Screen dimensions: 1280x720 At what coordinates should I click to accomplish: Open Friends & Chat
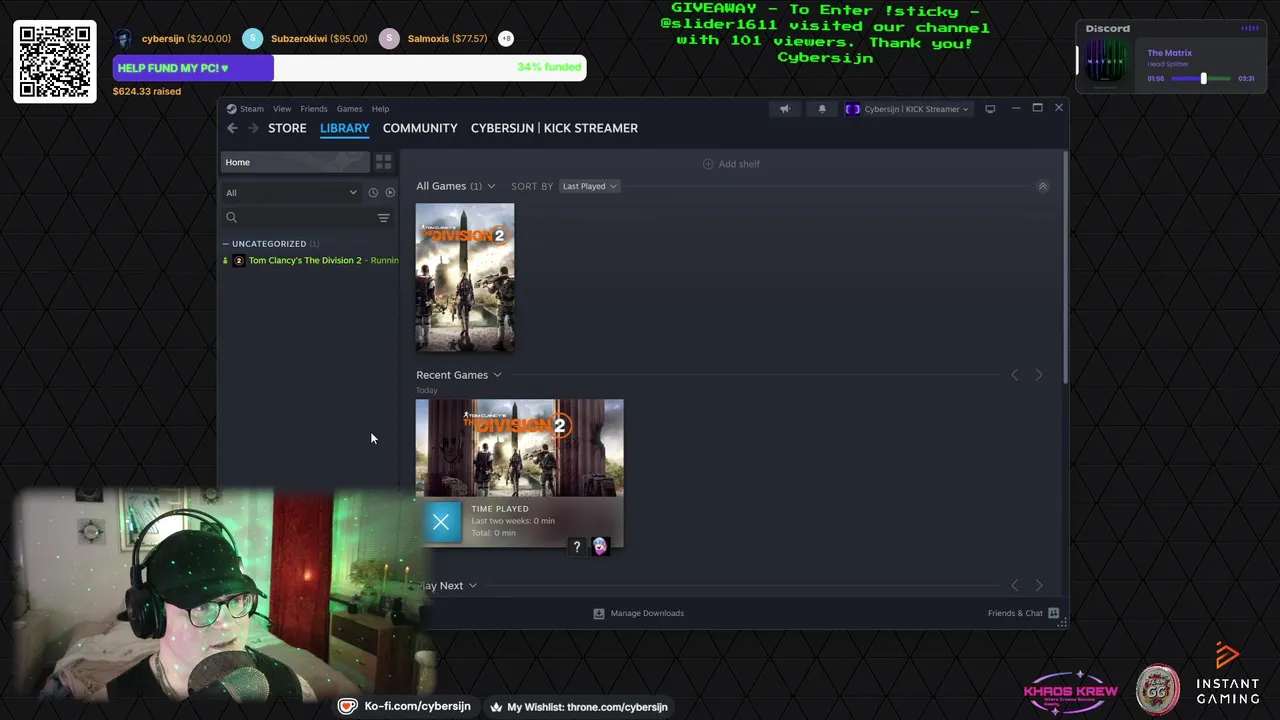click(x=1023, y=613)
